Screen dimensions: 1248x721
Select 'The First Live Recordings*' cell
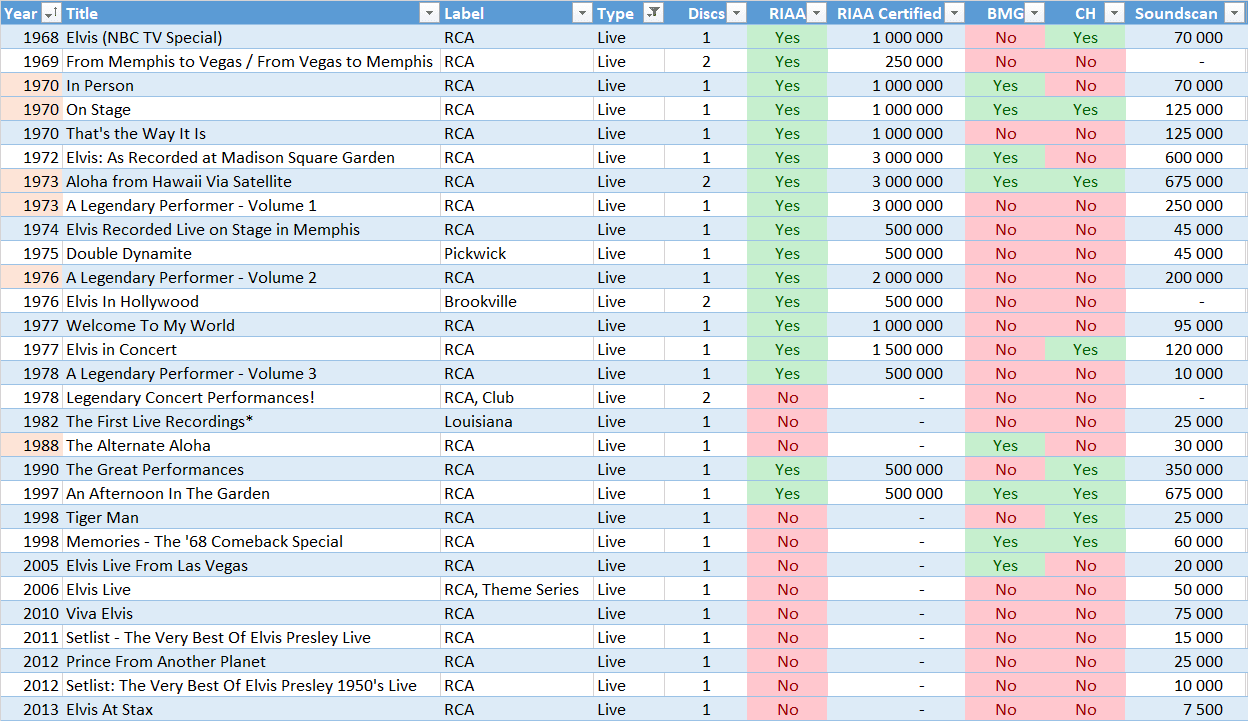(251, 421)
